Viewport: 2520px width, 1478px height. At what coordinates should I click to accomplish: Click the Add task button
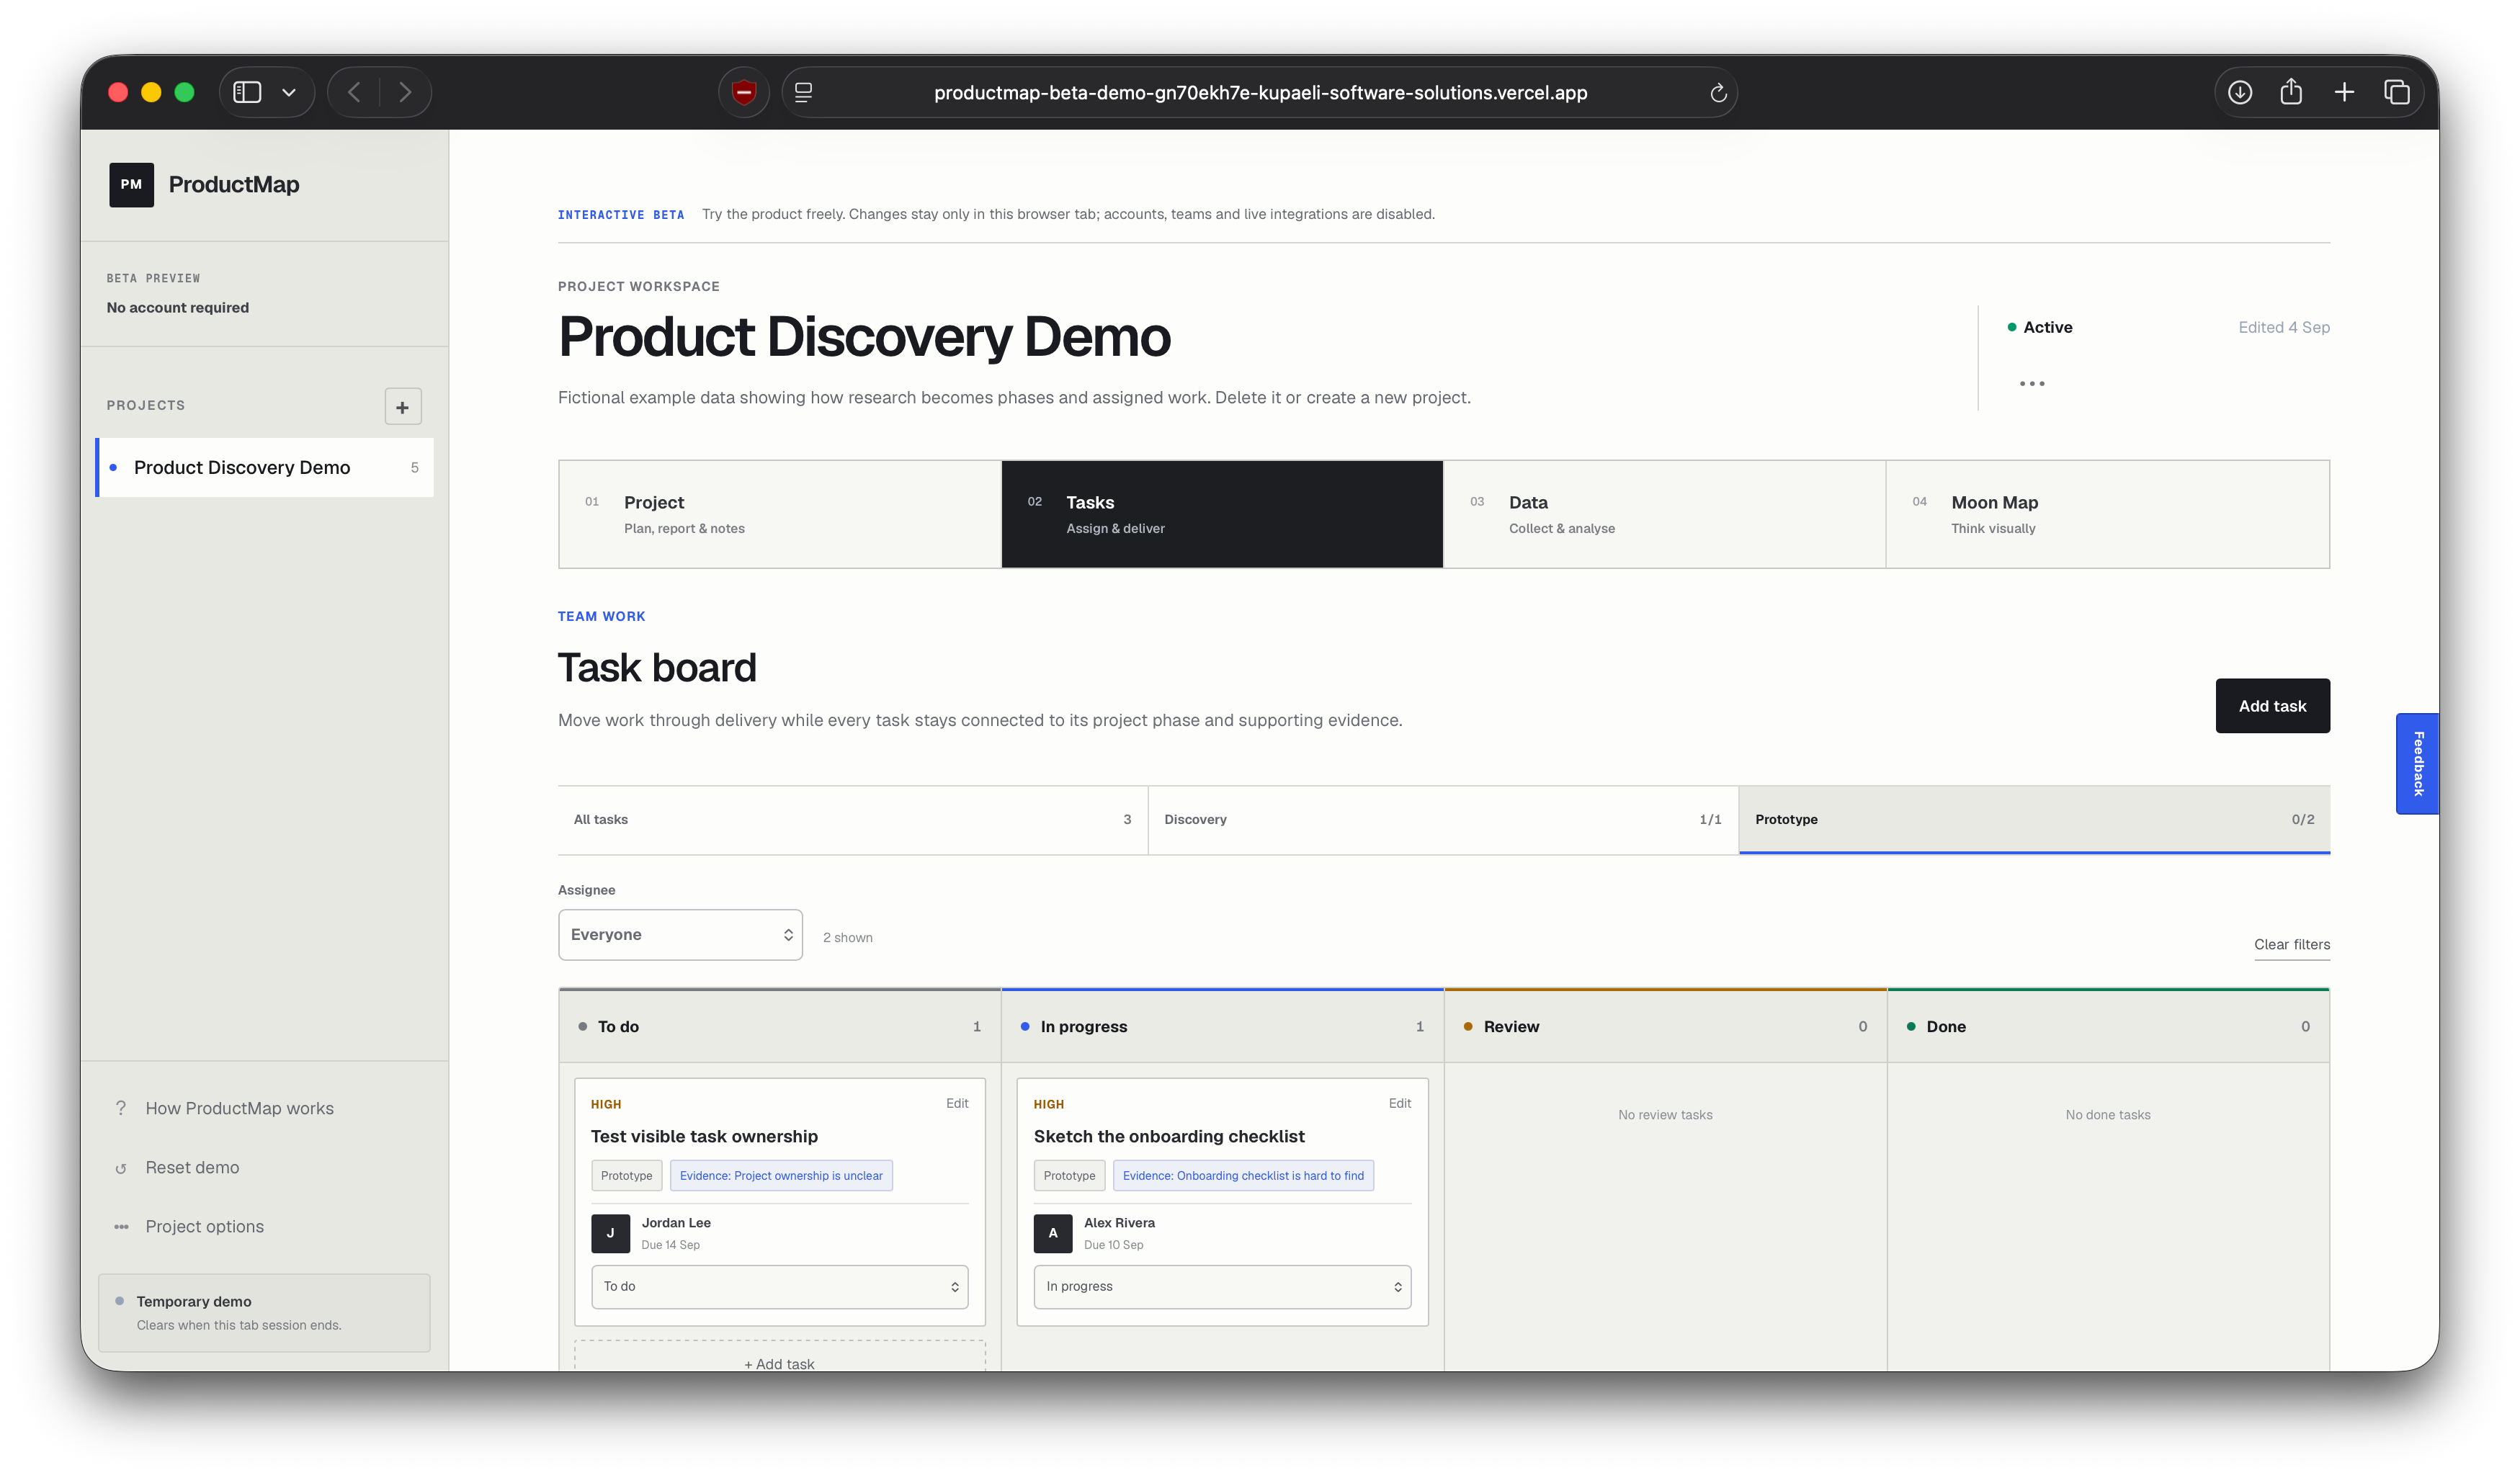pyautogui.click(x=2272, y=706)
